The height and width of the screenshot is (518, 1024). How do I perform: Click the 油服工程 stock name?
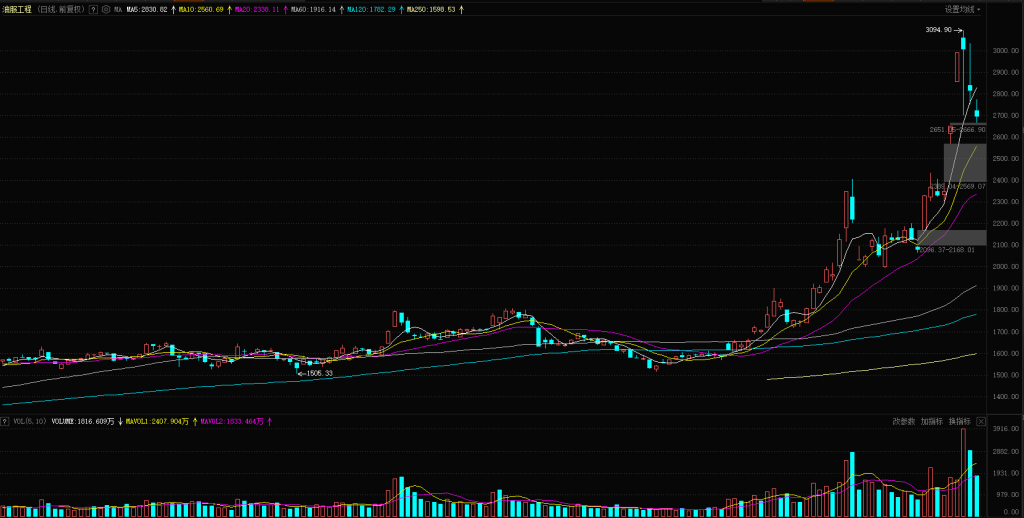click(x=17, y=9)
